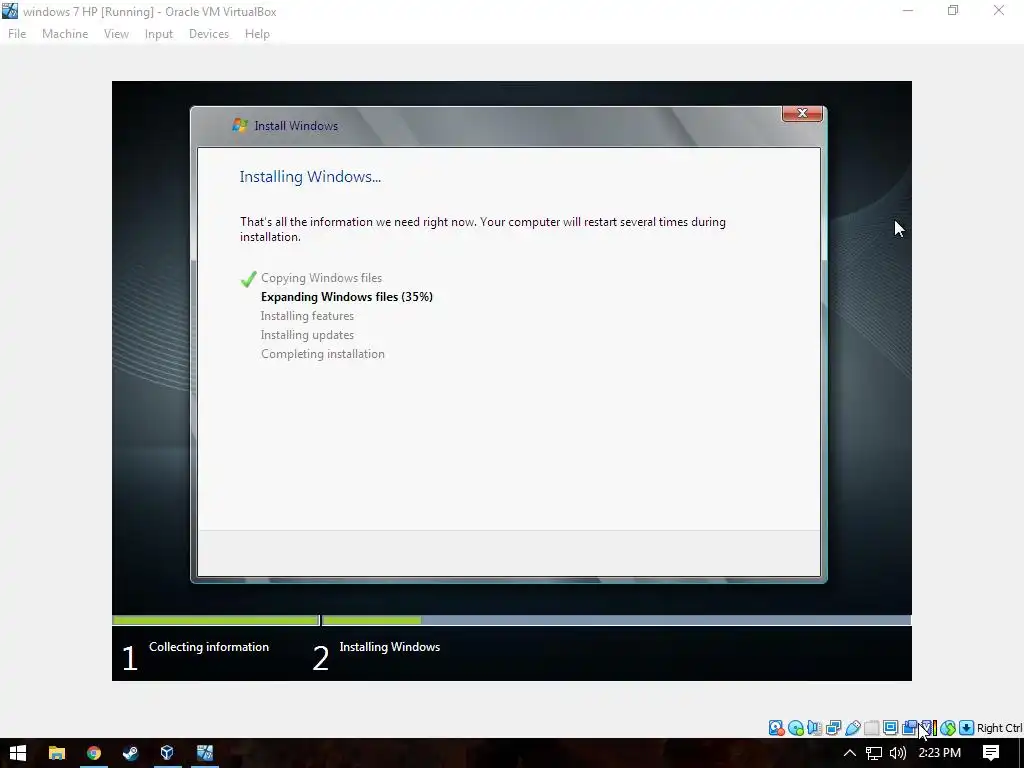Close the Install Windows dialog
Viewport: 1024px width, 768px height.
tap(802, 114)
